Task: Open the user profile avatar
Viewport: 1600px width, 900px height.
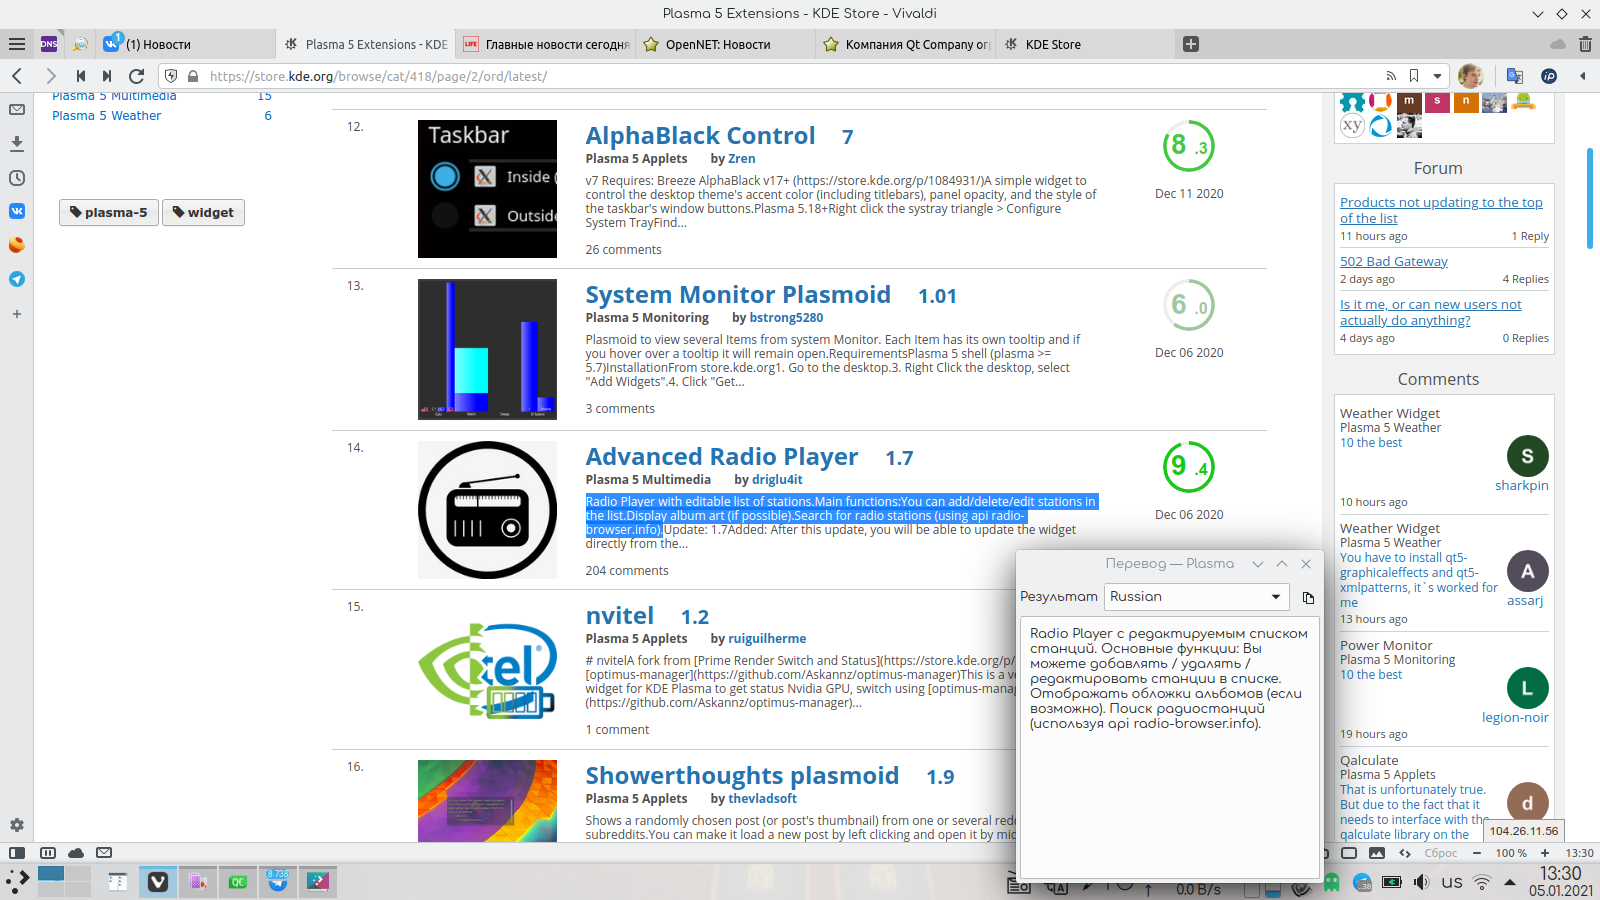Action: (x=1470, y=76)
